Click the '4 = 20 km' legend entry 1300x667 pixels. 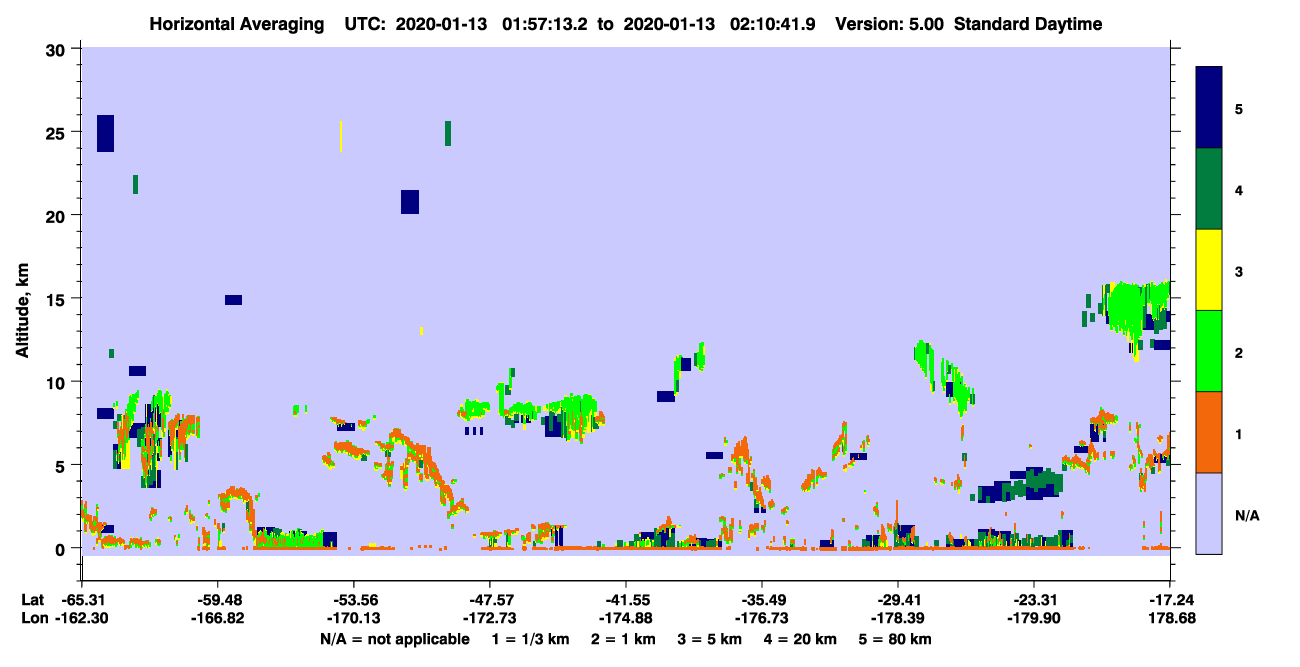click(800, 639)
